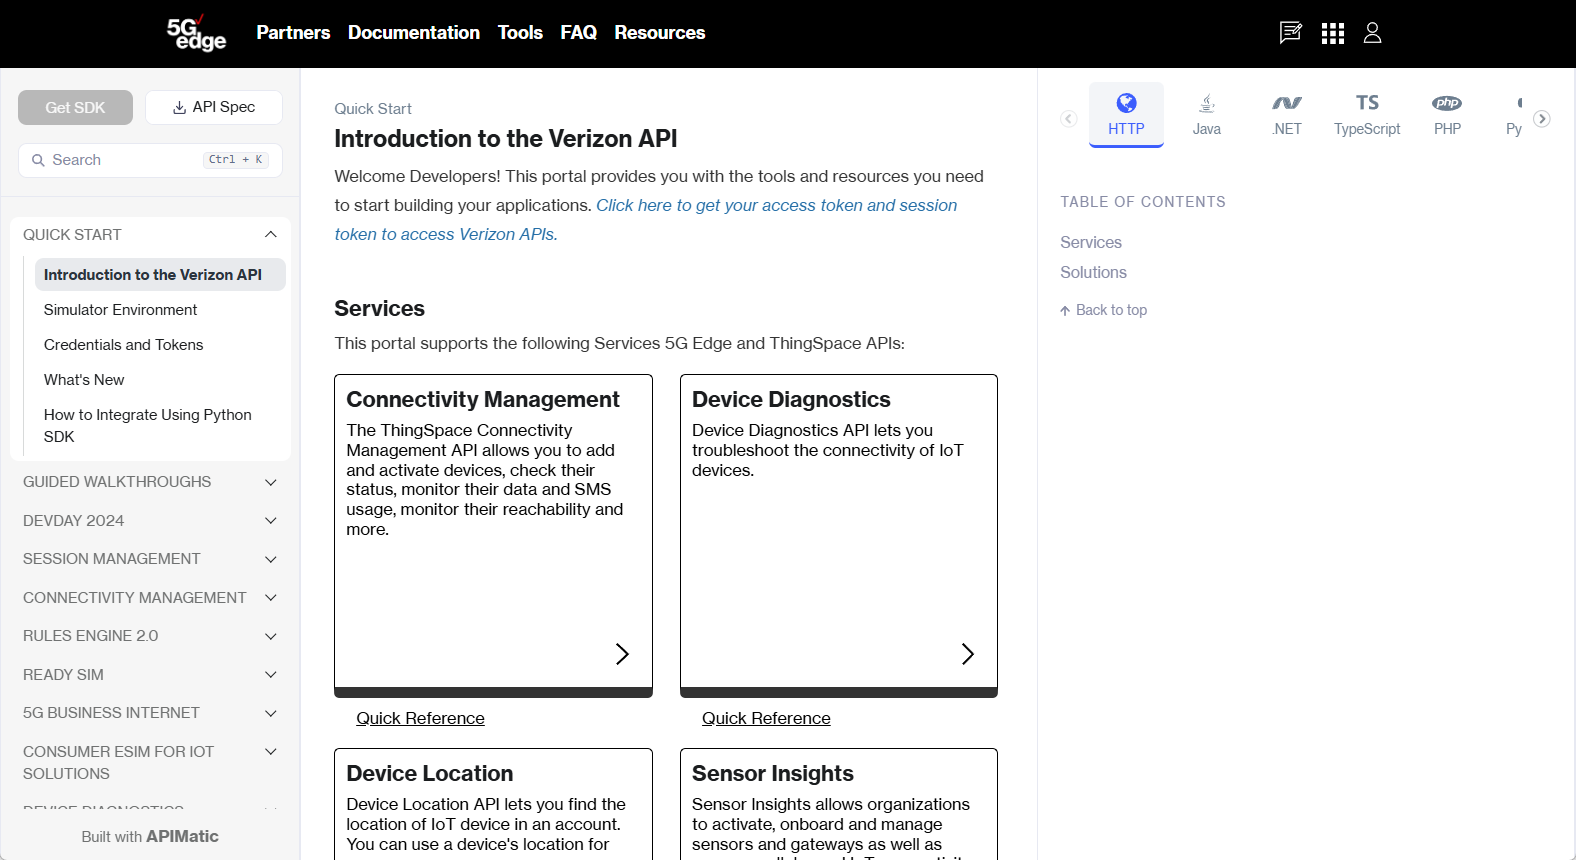Viewport: 1576px width, 860px height.
Task: Click the Device Diagnostics card title
Action: click(791, 399)
